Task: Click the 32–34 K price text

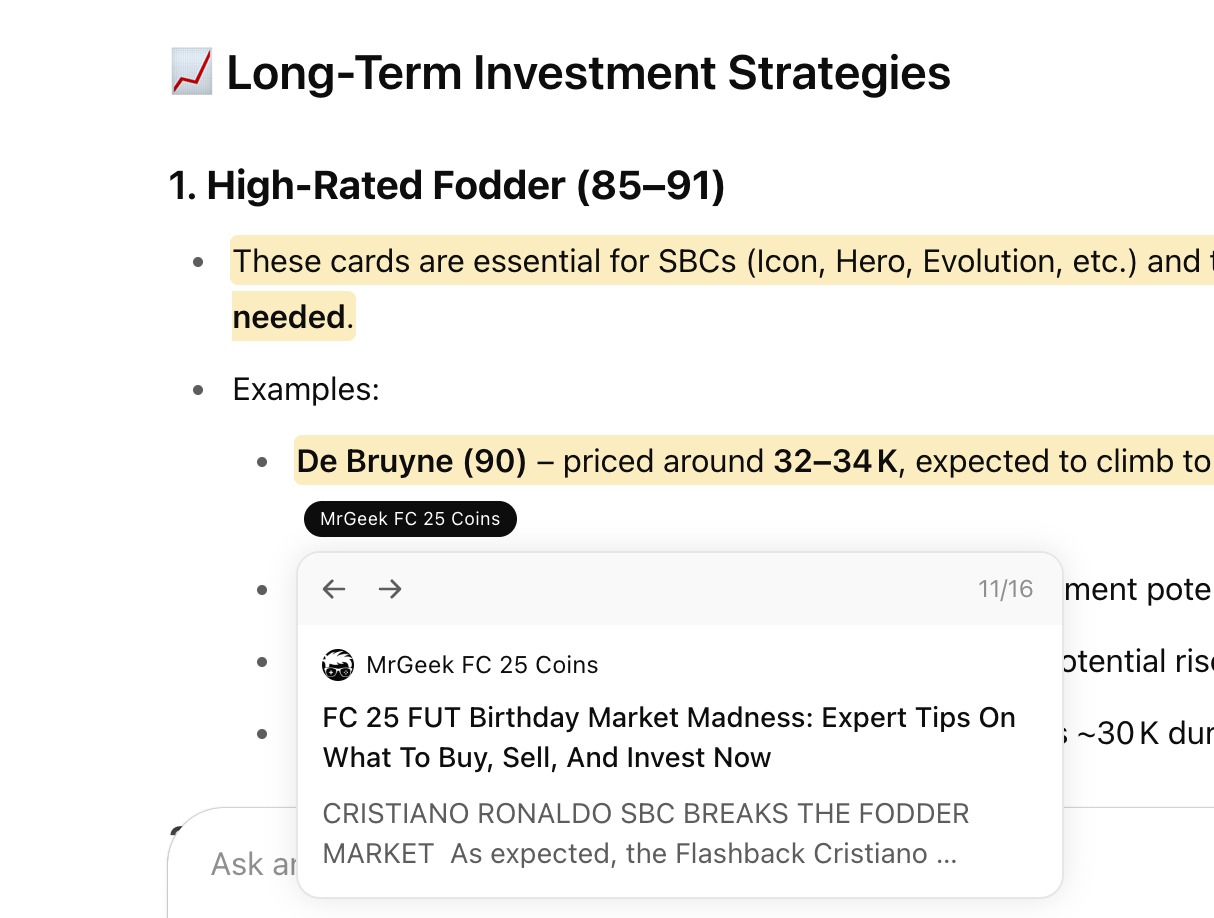Action: pos(836,461)
